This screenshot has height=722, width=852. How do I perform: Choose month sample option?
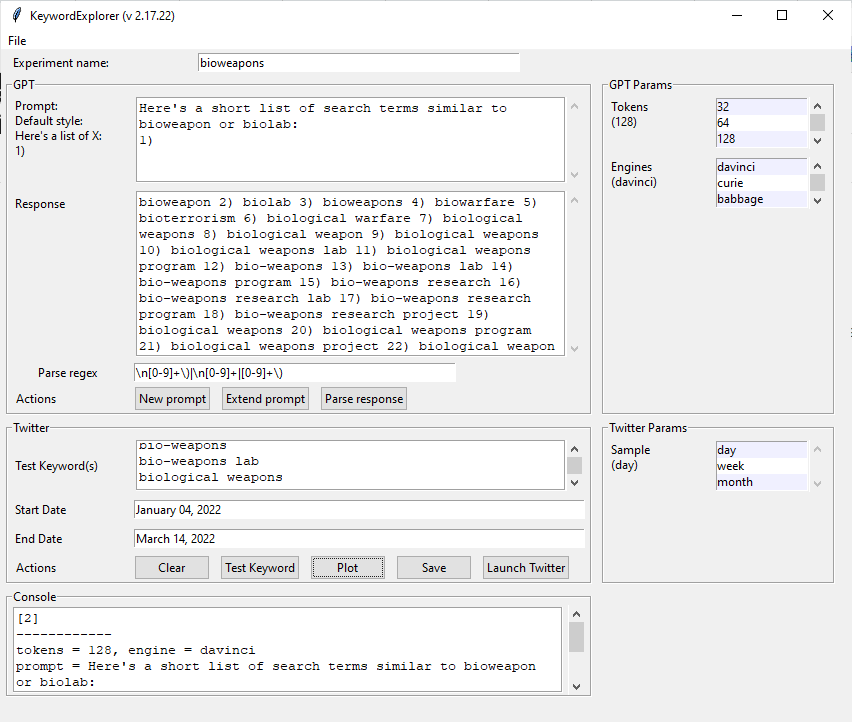[x=760, y=482]
